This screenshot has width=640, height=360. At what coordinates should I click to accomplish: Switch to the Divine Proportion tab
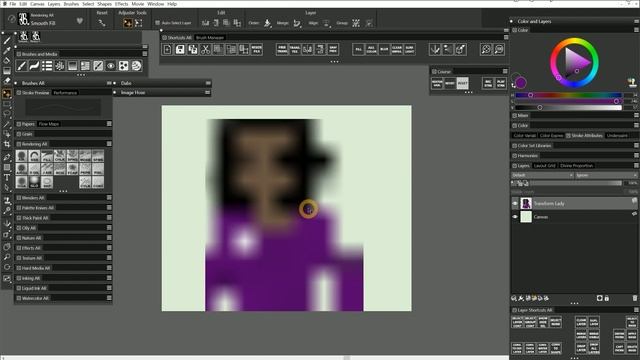point(576,166)
